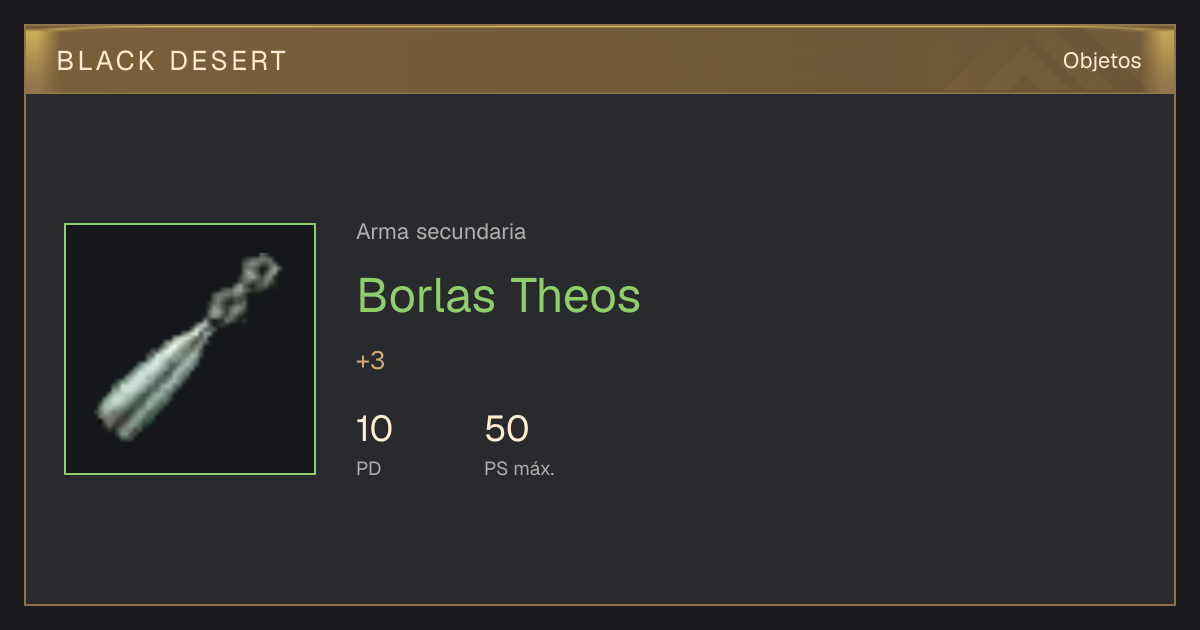The height and width of the screenshot is (630, 1200).
Task: Click the word Theos in the item name
Action: click(x=576, y=295)
